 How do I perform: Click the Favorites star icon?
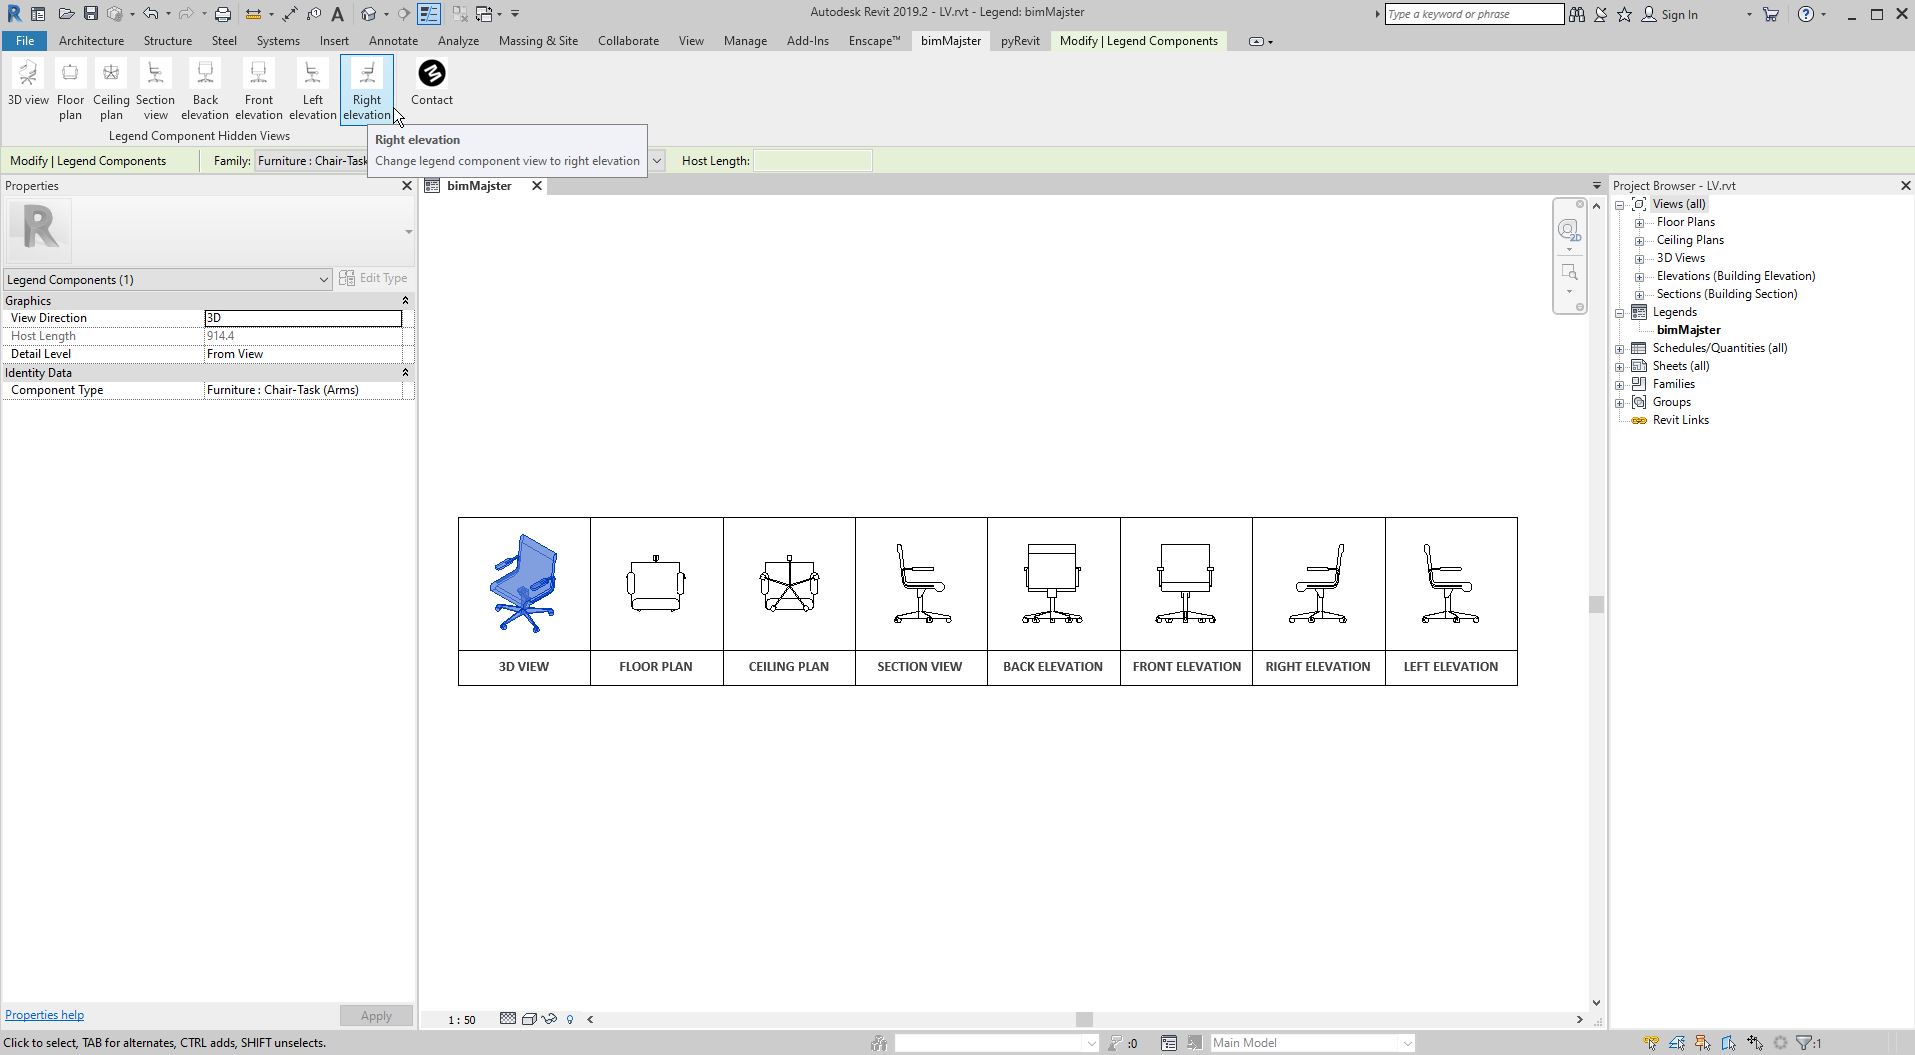[1625, 14]
